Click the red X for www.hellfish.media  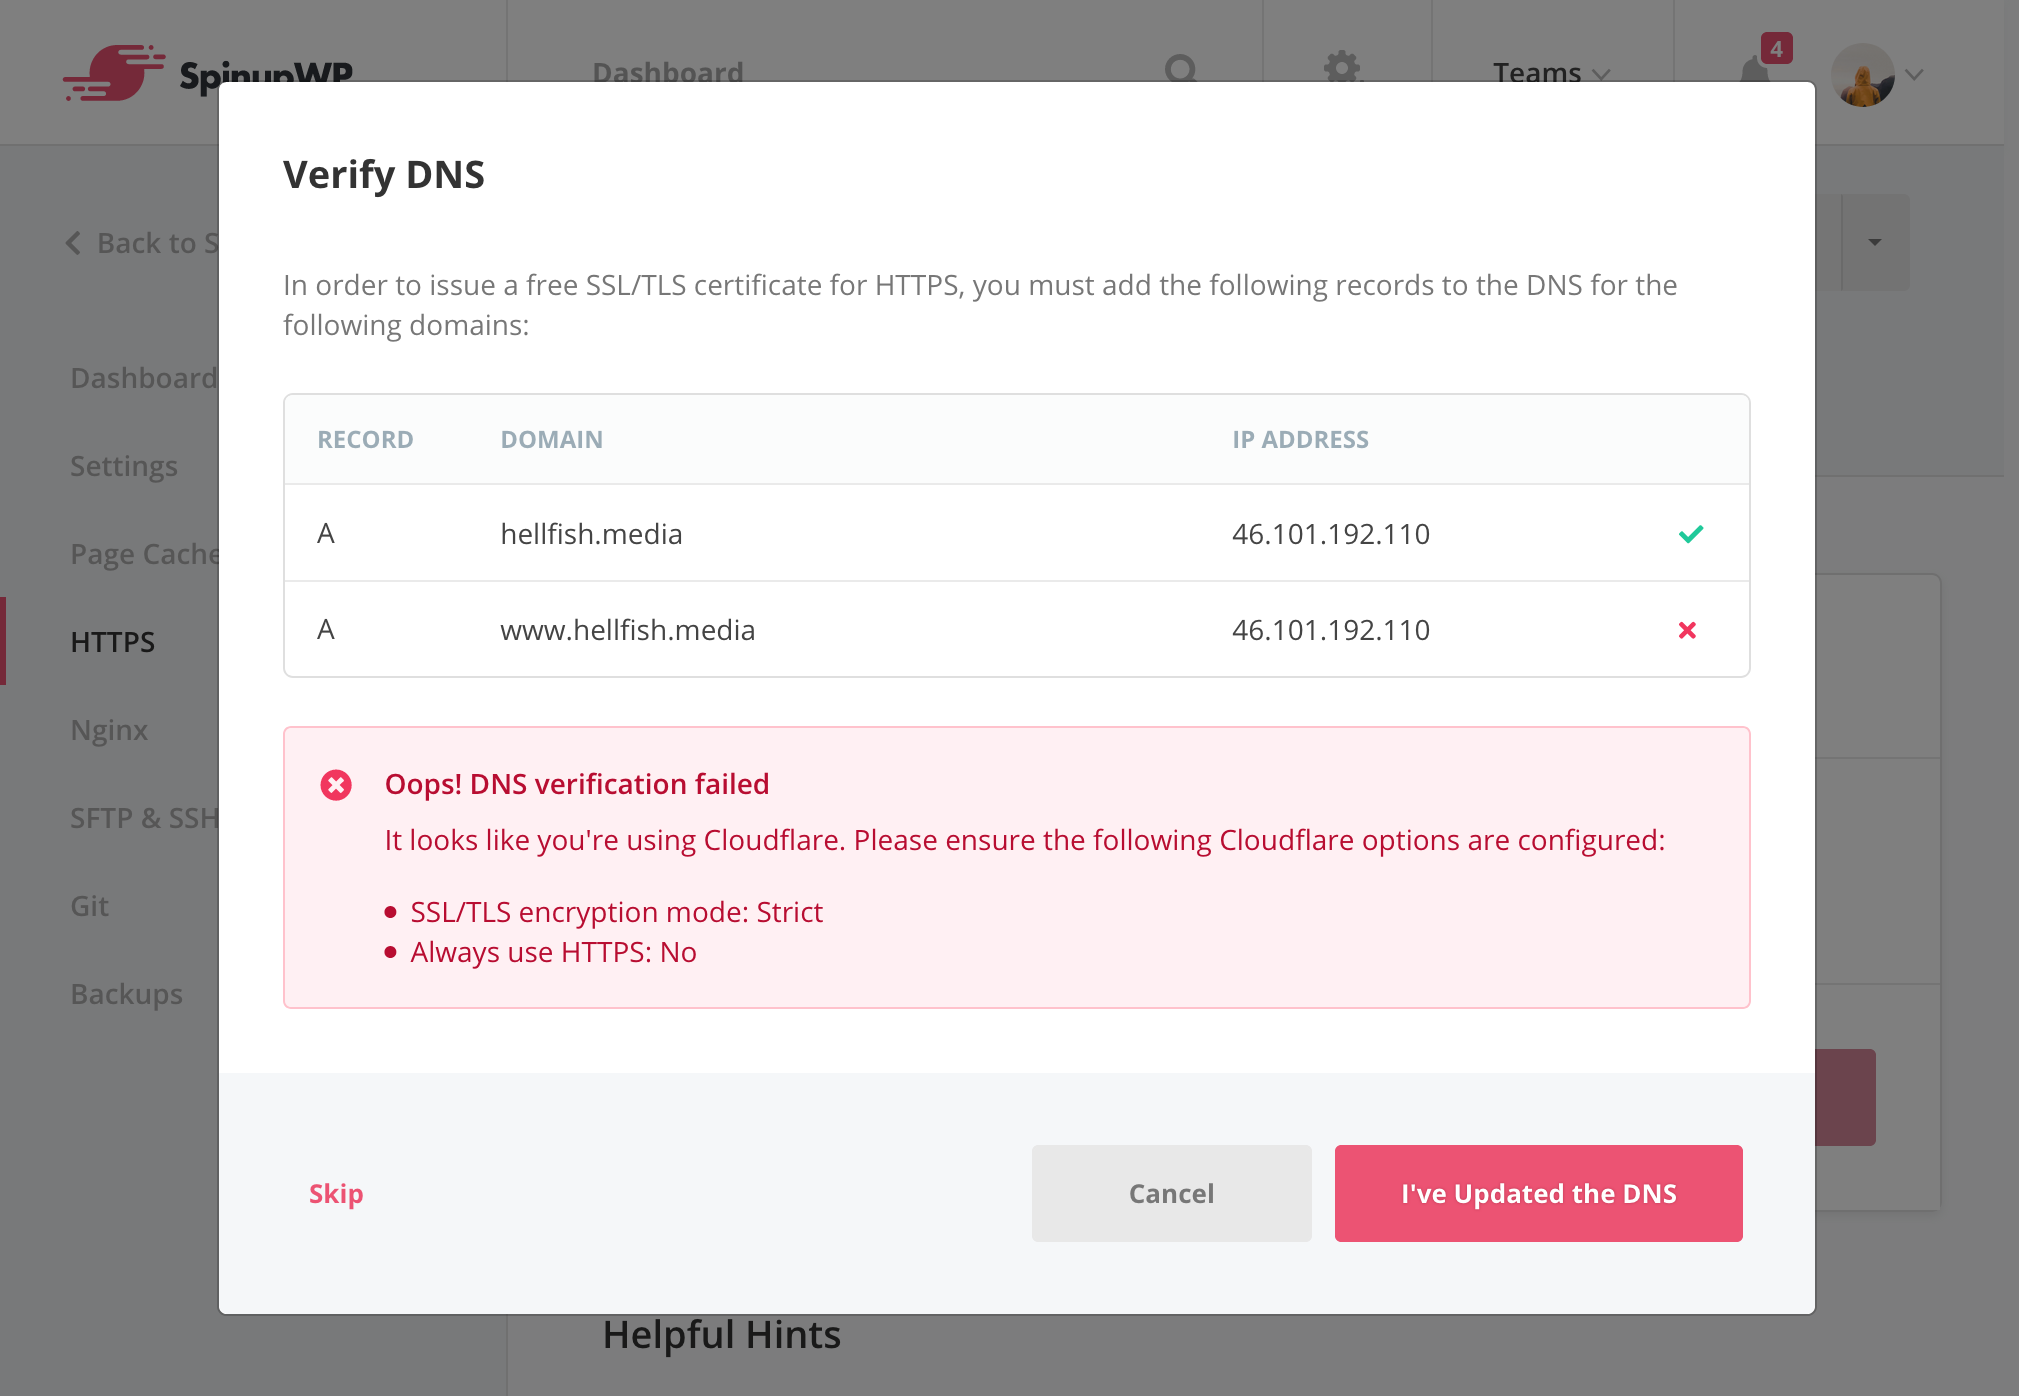point(1687,630)
